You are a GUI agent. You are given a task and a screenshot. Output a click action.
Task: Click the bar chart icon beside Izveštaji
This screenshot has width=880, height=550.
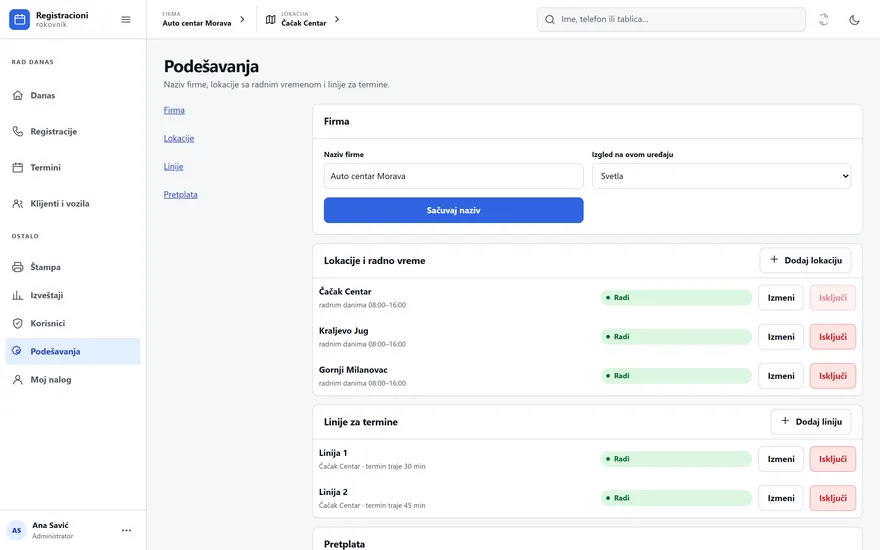click(18, 295)
